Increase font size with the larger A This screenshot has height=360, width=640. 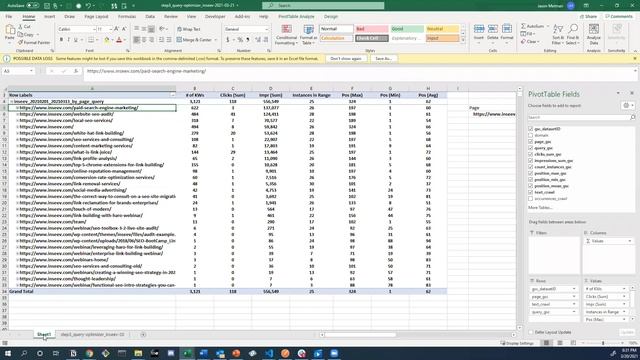coord(116,29)
